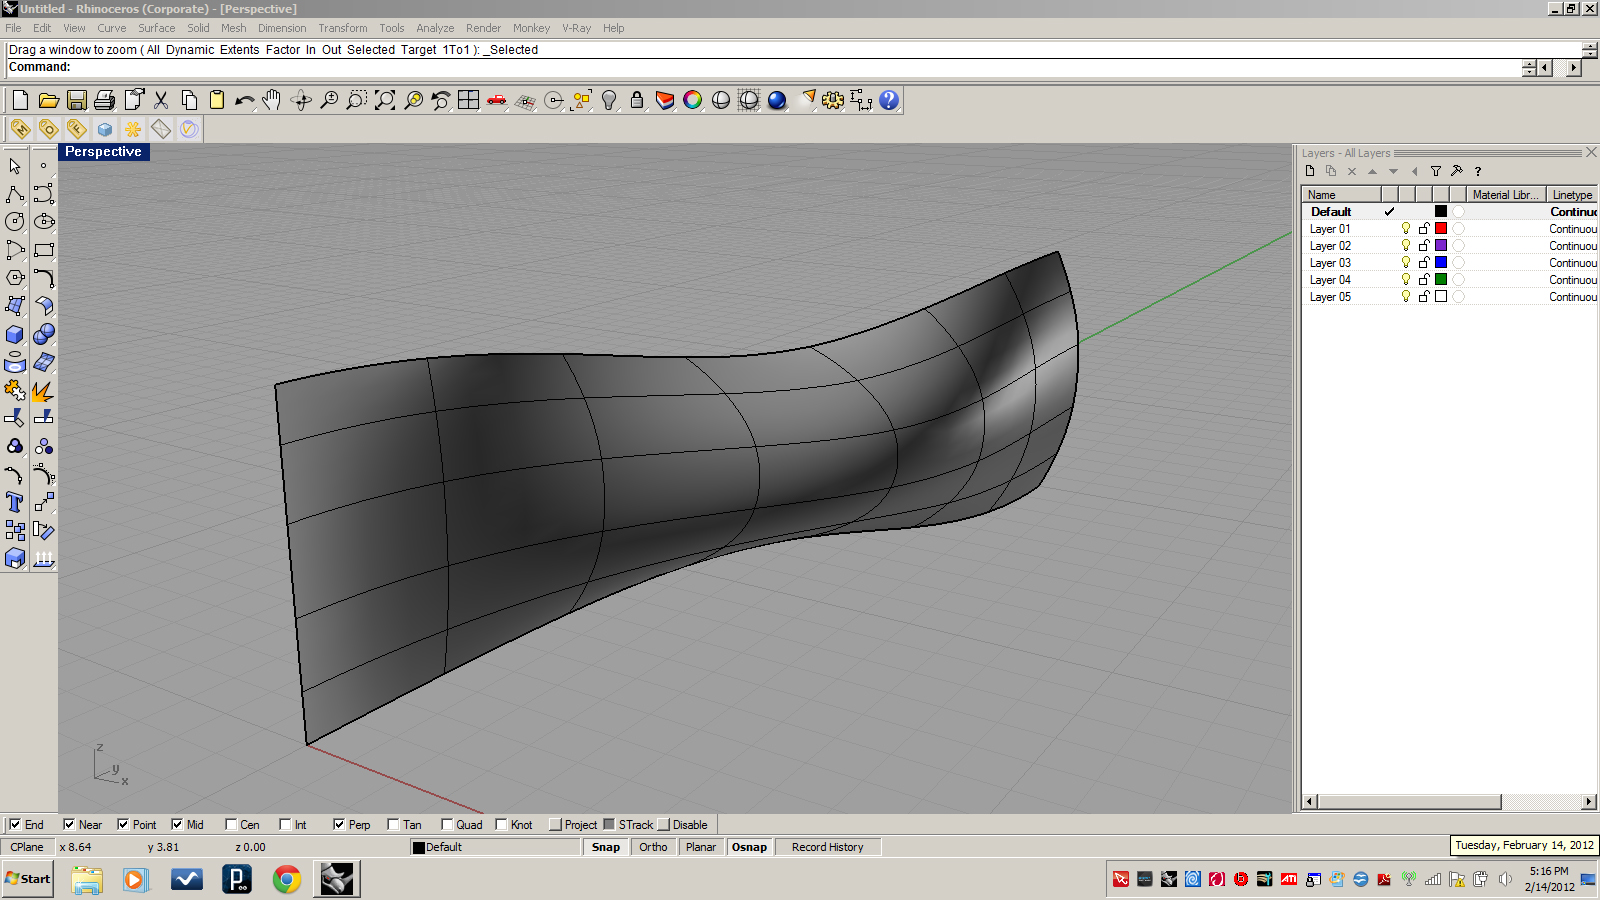This screenshot has height=900, width=1600.
Task: Toggle the Ortho button in the status bar
Action: point(652,847)
